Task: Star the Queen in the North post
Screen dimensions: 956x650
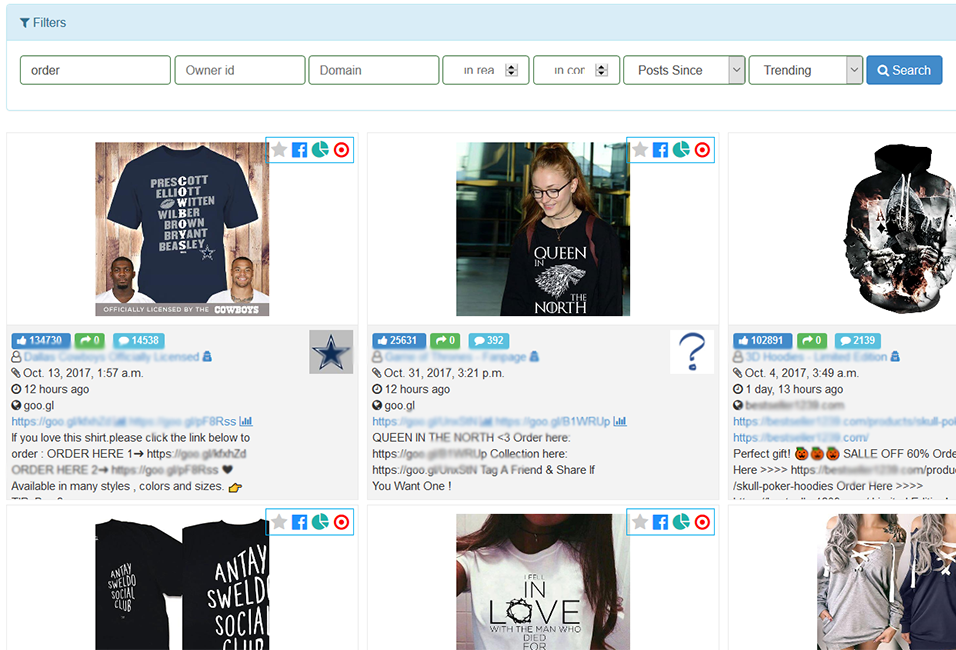Action: pos(640,149)
